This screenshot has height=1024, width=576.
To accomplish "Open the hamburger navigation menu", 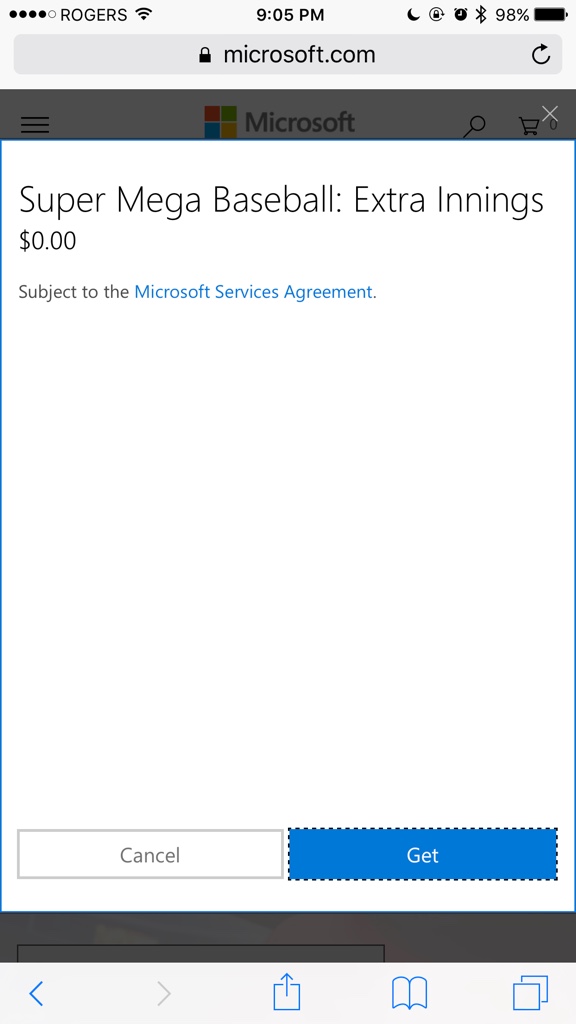I will [x=35, y=125].
